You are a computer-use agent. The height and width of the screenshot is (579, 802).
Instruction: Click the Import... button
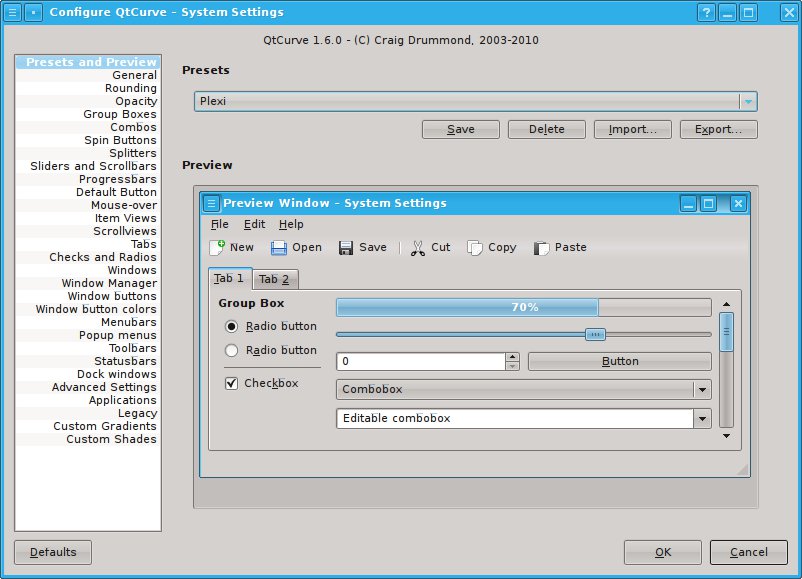(x=632, y=129)
